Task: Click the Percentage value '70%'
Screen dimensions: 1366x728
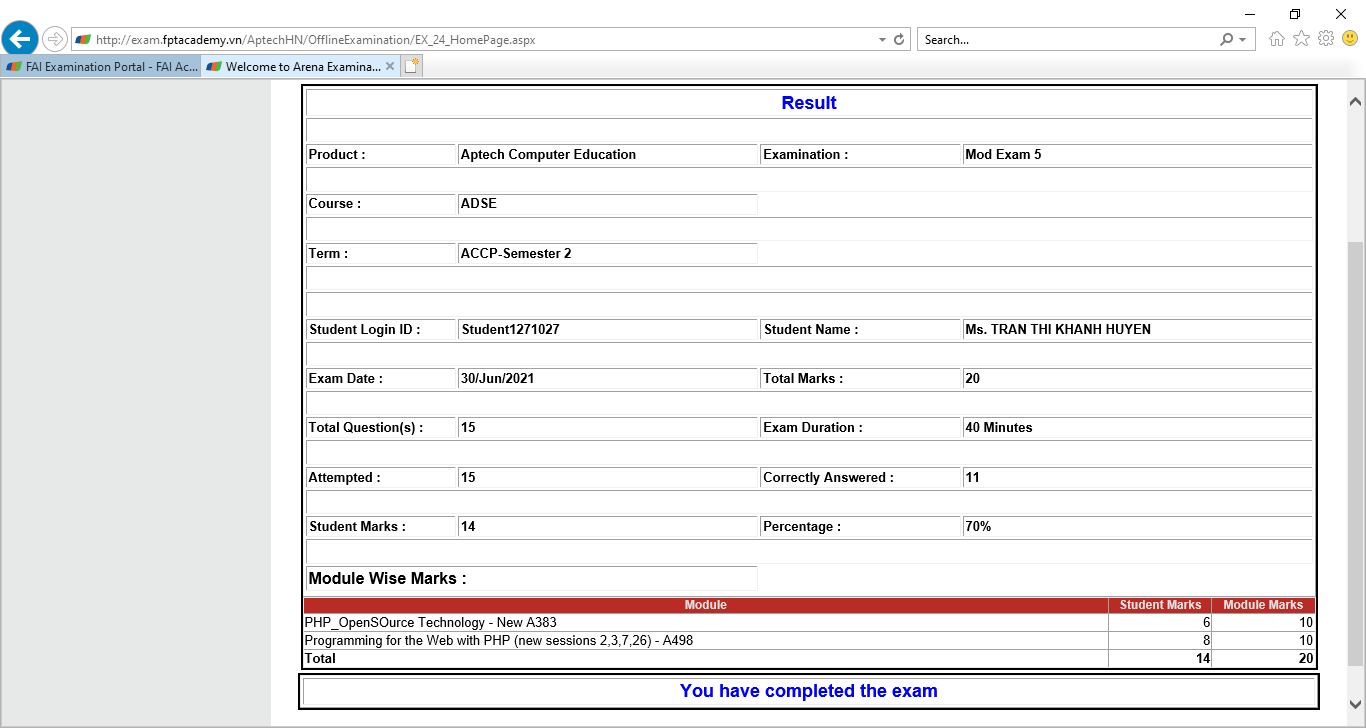Action: 978,526
